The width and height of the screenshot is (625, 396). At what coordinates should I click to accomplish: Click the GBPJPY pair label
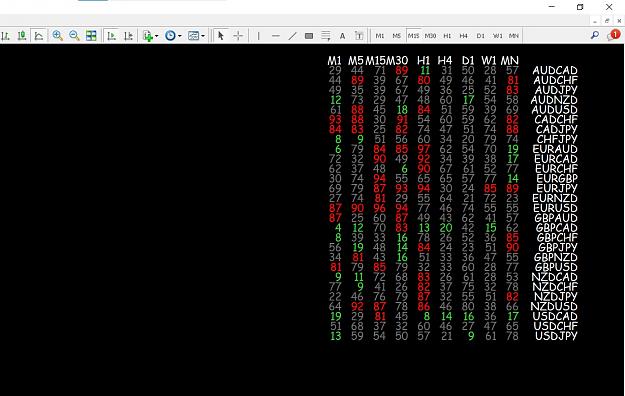click(558, 247)
